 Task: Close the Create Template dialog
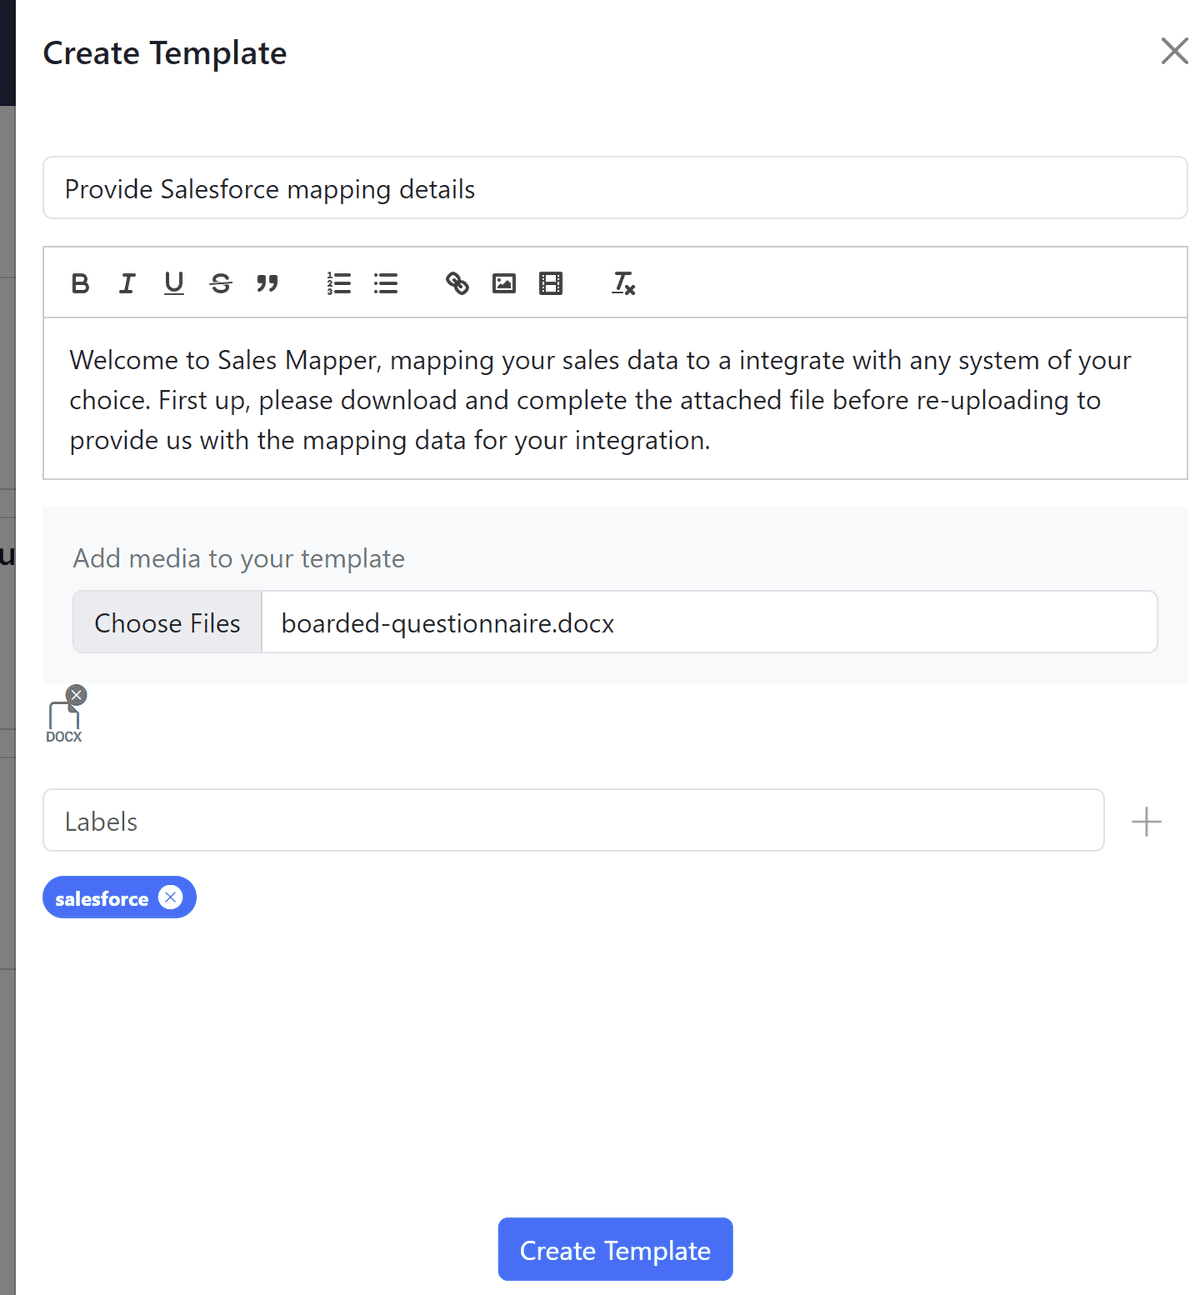click(x=1174, y=51)
